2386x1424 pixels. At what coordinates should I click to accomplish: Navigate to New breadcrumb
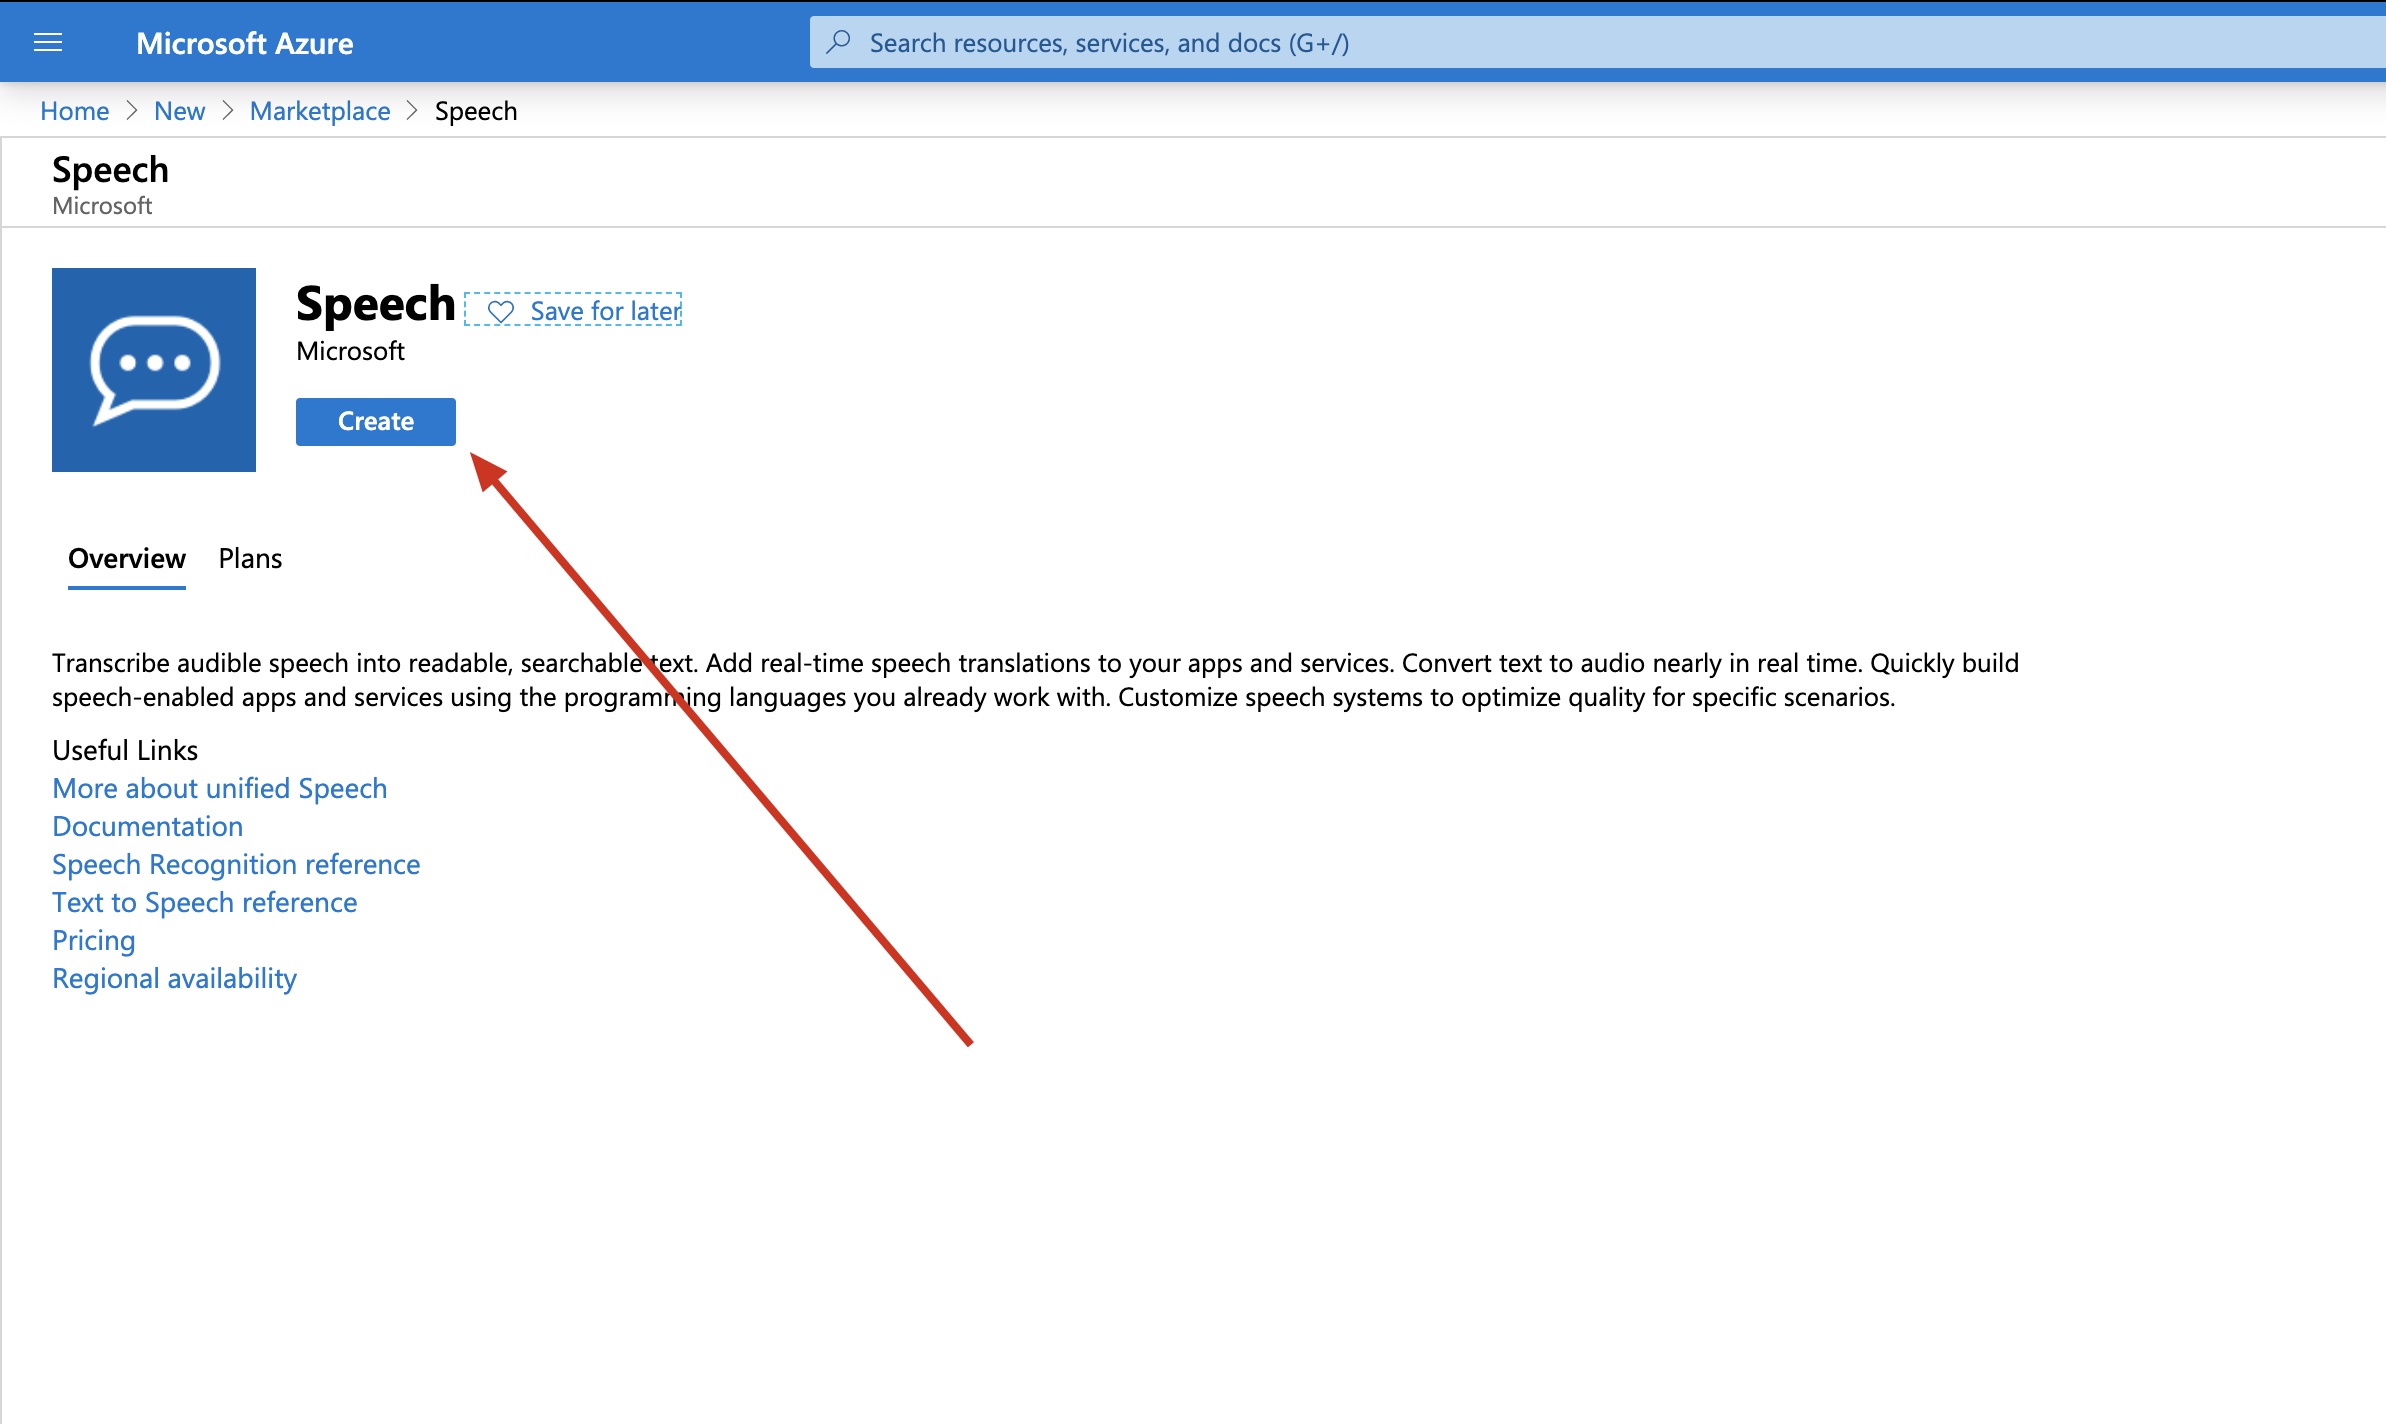(x=179, y=111)
